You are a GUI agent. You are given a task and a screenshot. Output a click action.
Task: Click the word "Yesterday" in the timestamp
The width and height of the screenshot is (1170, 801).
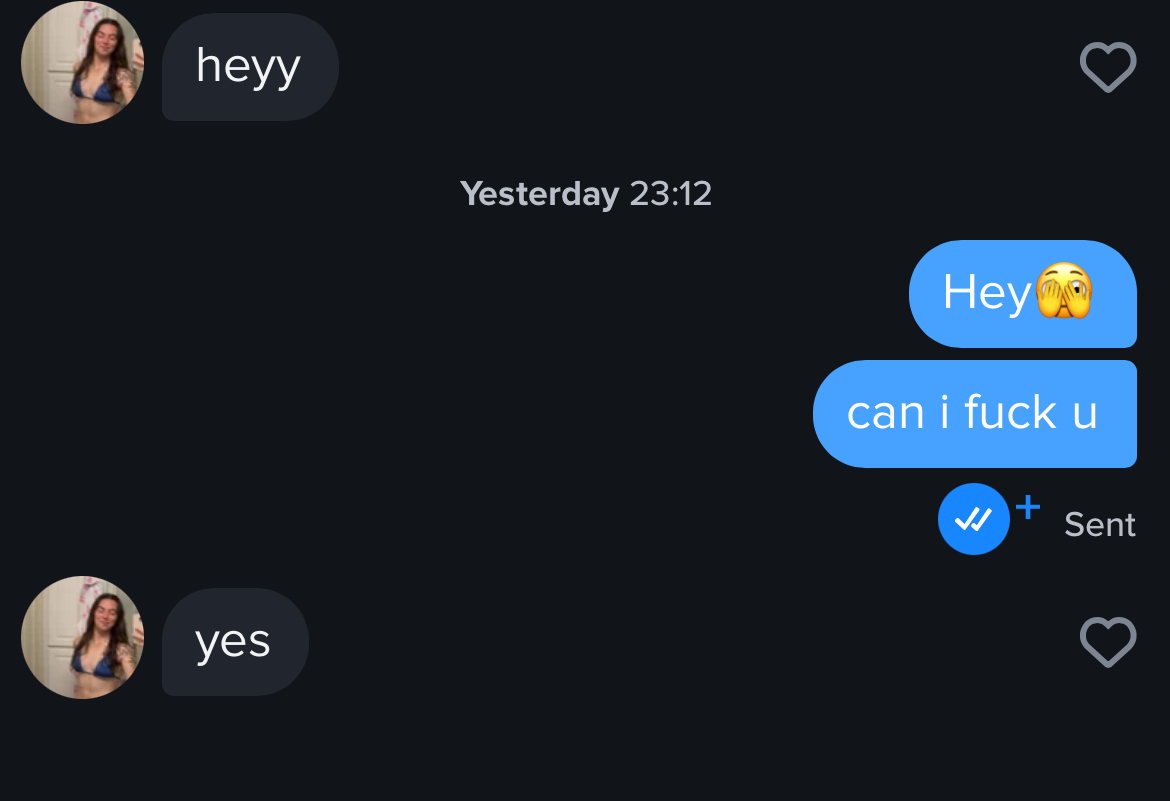(539, 195)
